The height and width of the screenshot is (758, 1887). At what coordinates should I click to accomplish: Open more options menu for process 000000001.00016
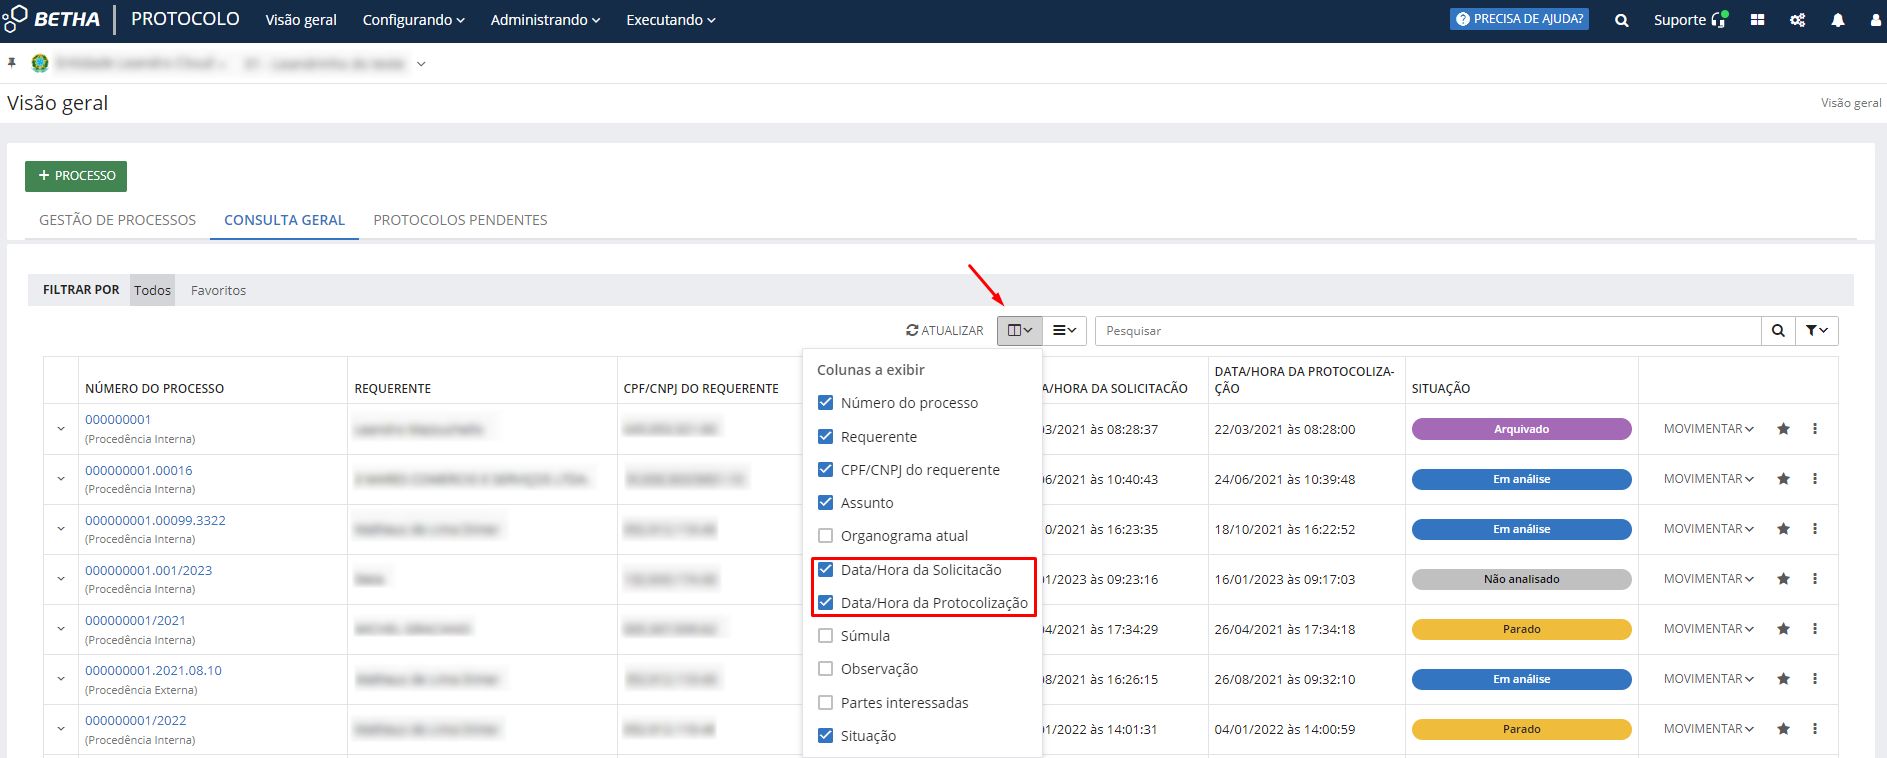tap(1815, 479)
